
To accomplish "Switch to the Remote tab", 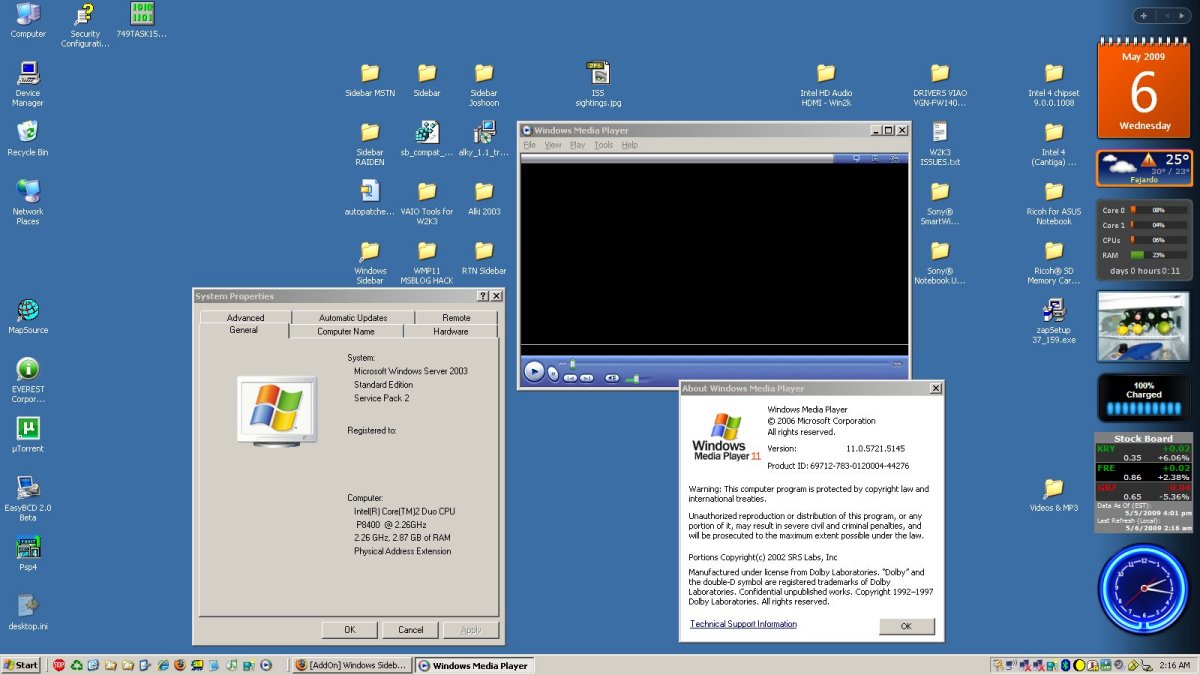I will click(456, 318).
